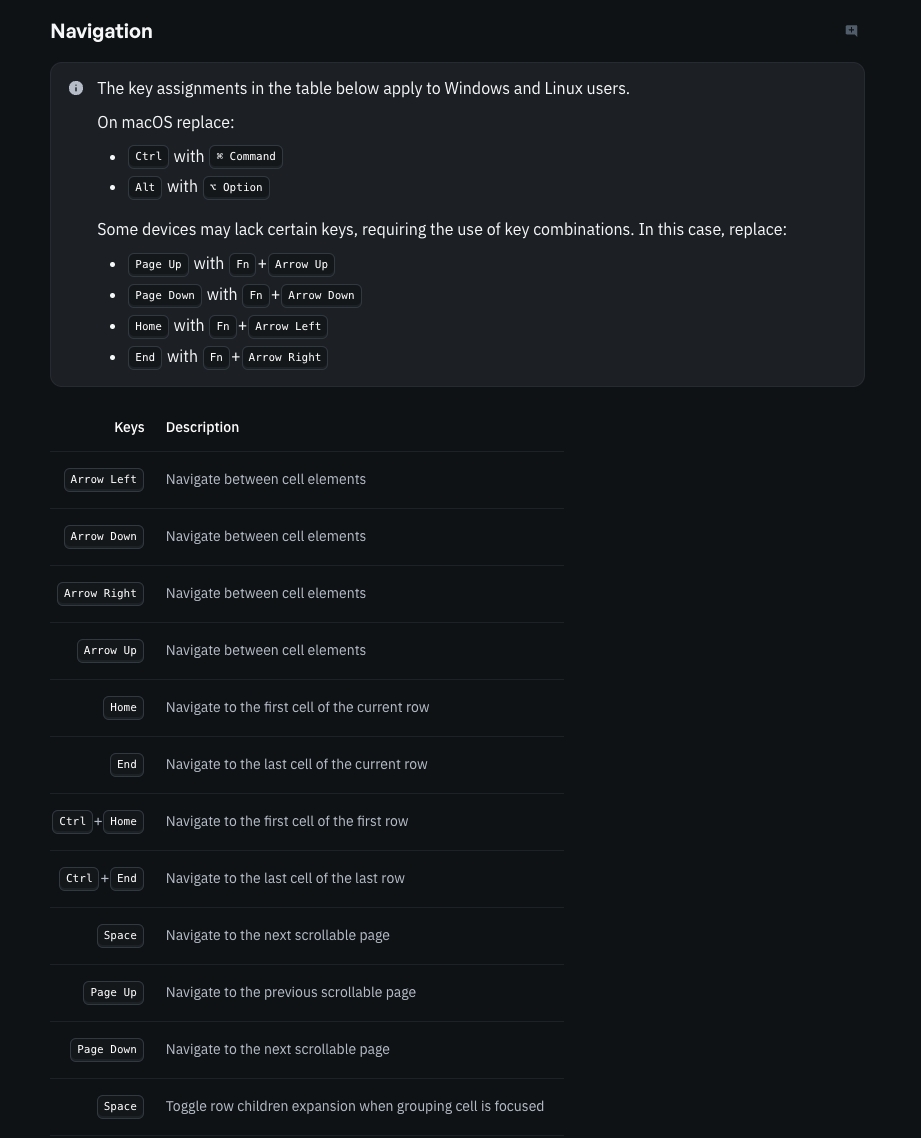Click the Arrow Down key badge in the note
The image size is (921, 1138).
pos(321,296)
